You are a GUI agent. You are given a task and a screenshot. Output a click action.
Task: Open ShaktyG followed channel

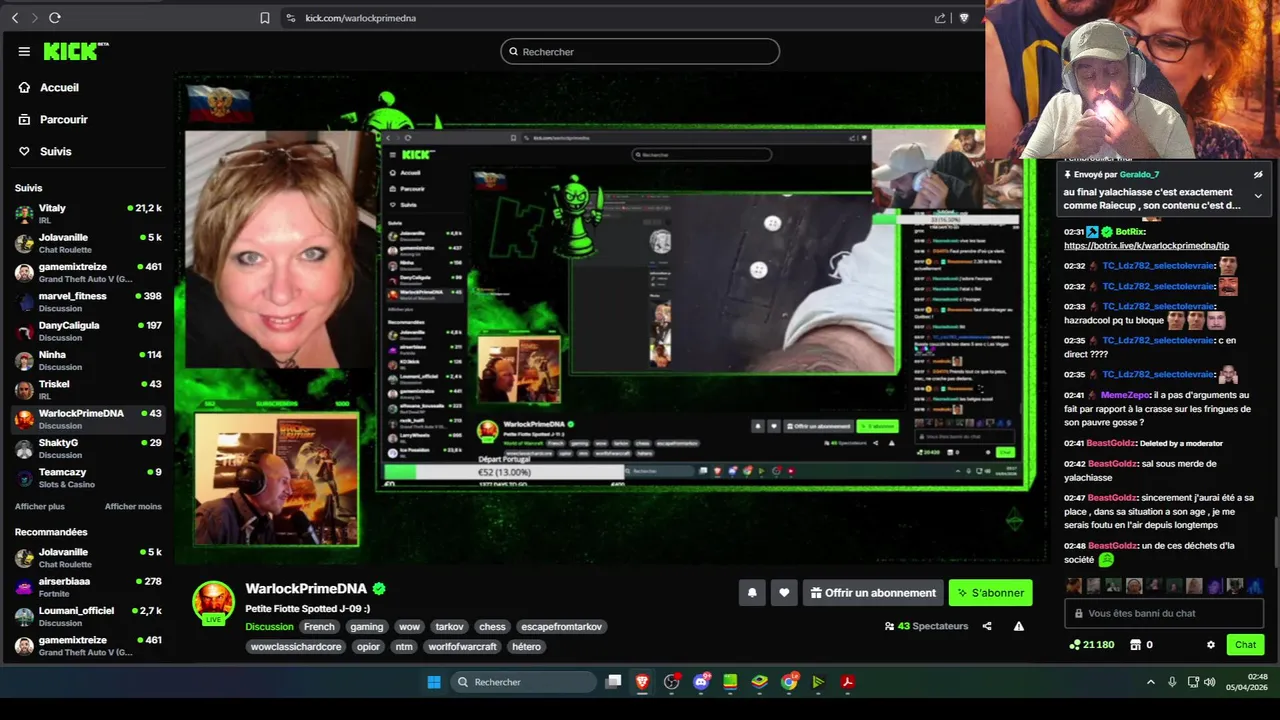pyautogui.click(x=88, y=448)
